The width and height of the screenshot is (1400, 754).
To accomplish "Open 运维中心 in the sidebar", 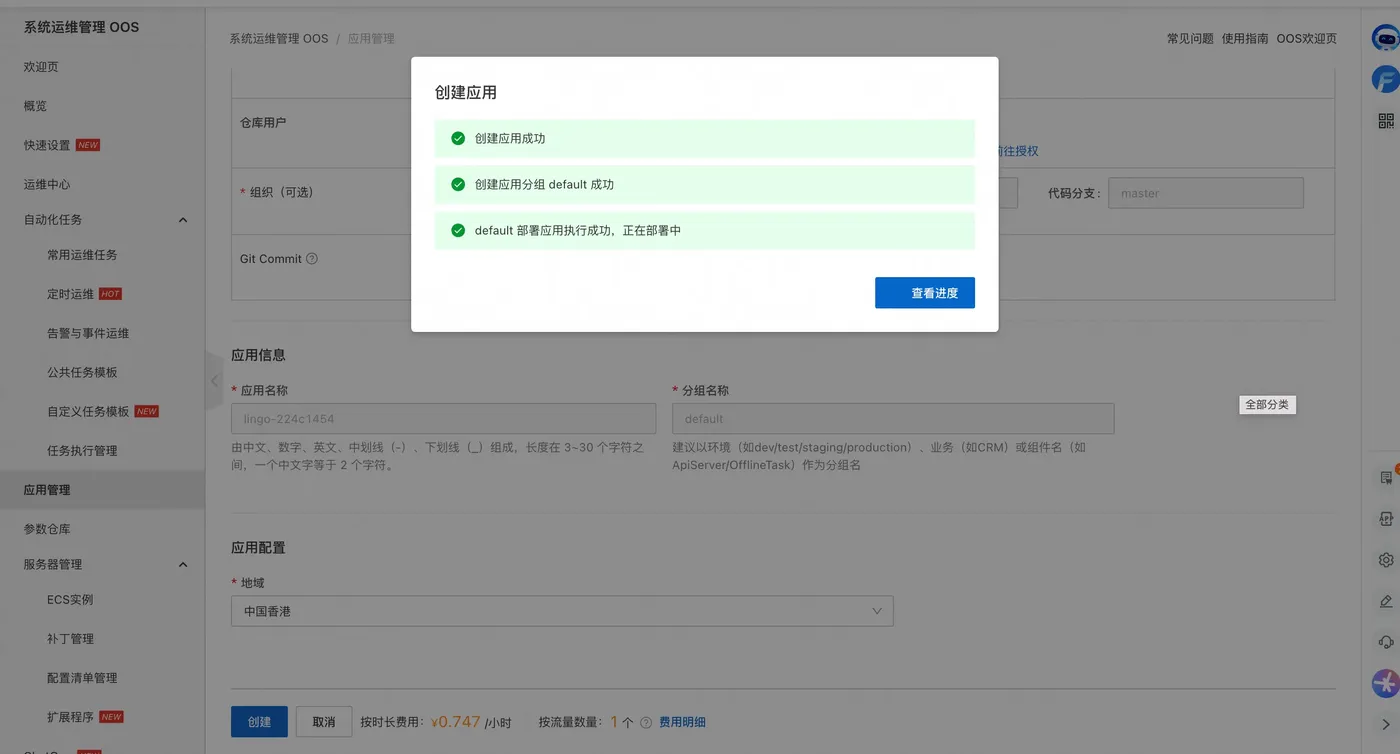I will 47,185.
